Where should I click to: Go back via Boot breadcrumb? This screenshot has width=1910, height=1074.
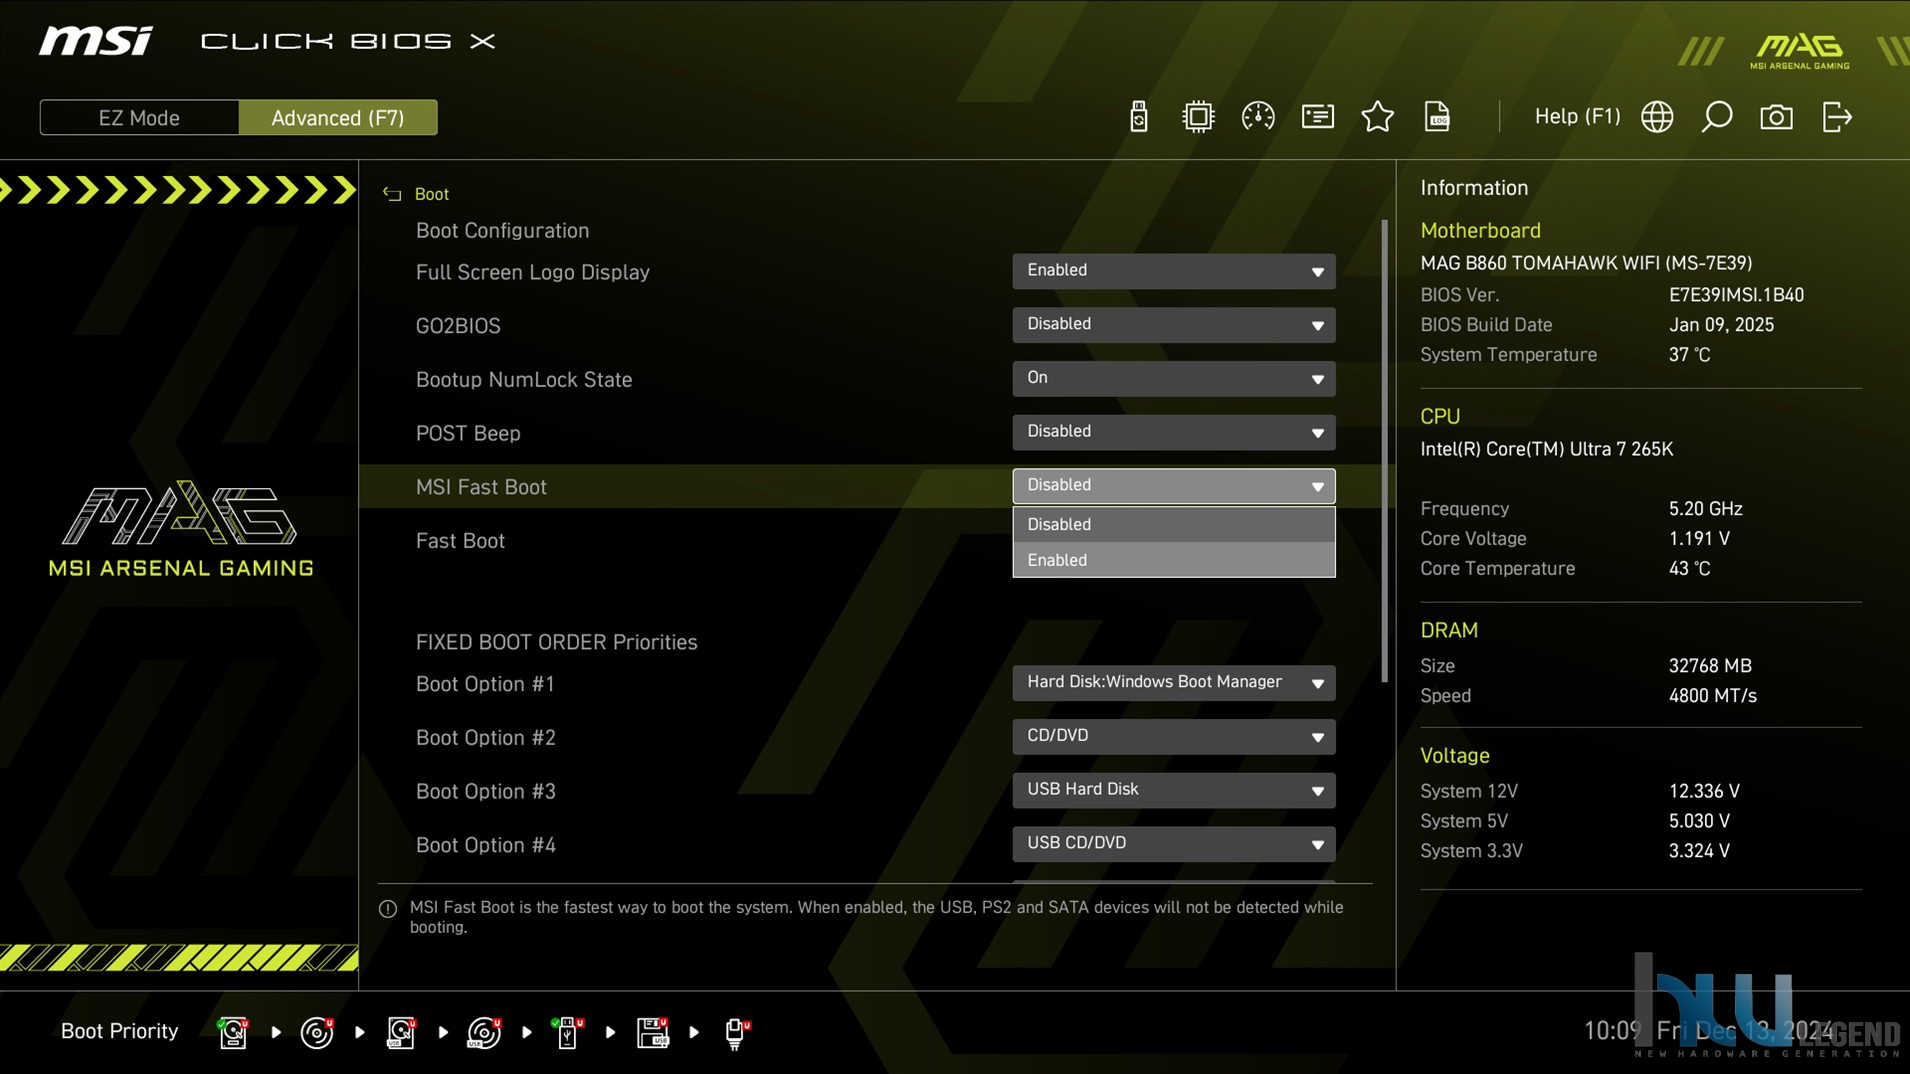pos(432,194)
